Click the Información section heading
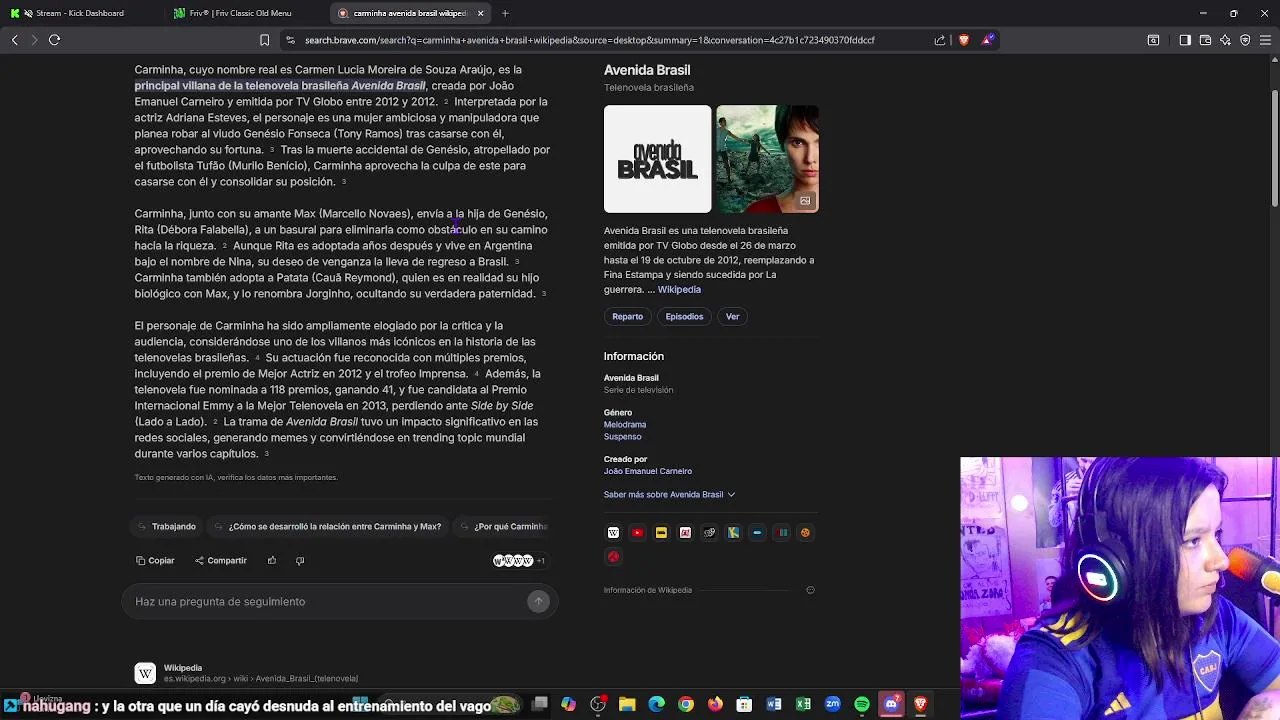Screen dimensions: 1280x720 click(634, 357)
